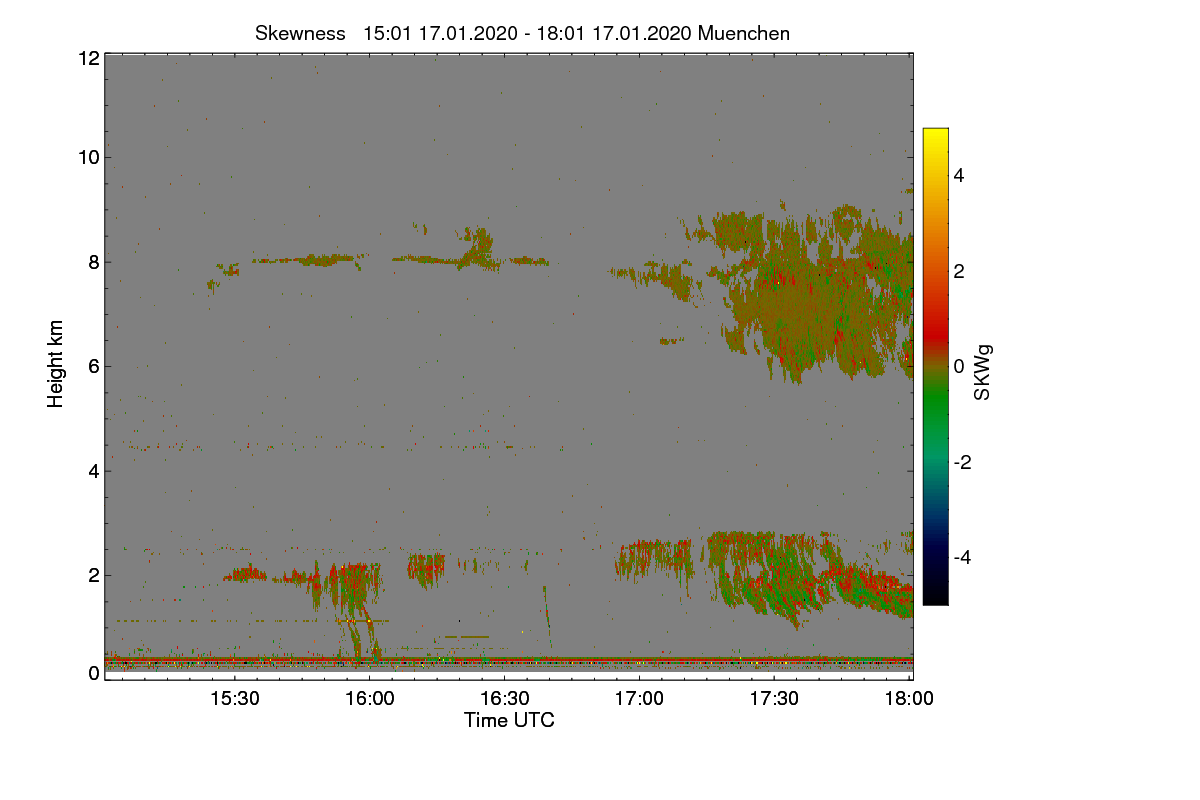Click the 18:00 time tick label
Image resolution: width=1200 pixels, height=800 pixels.
[909, 700]
